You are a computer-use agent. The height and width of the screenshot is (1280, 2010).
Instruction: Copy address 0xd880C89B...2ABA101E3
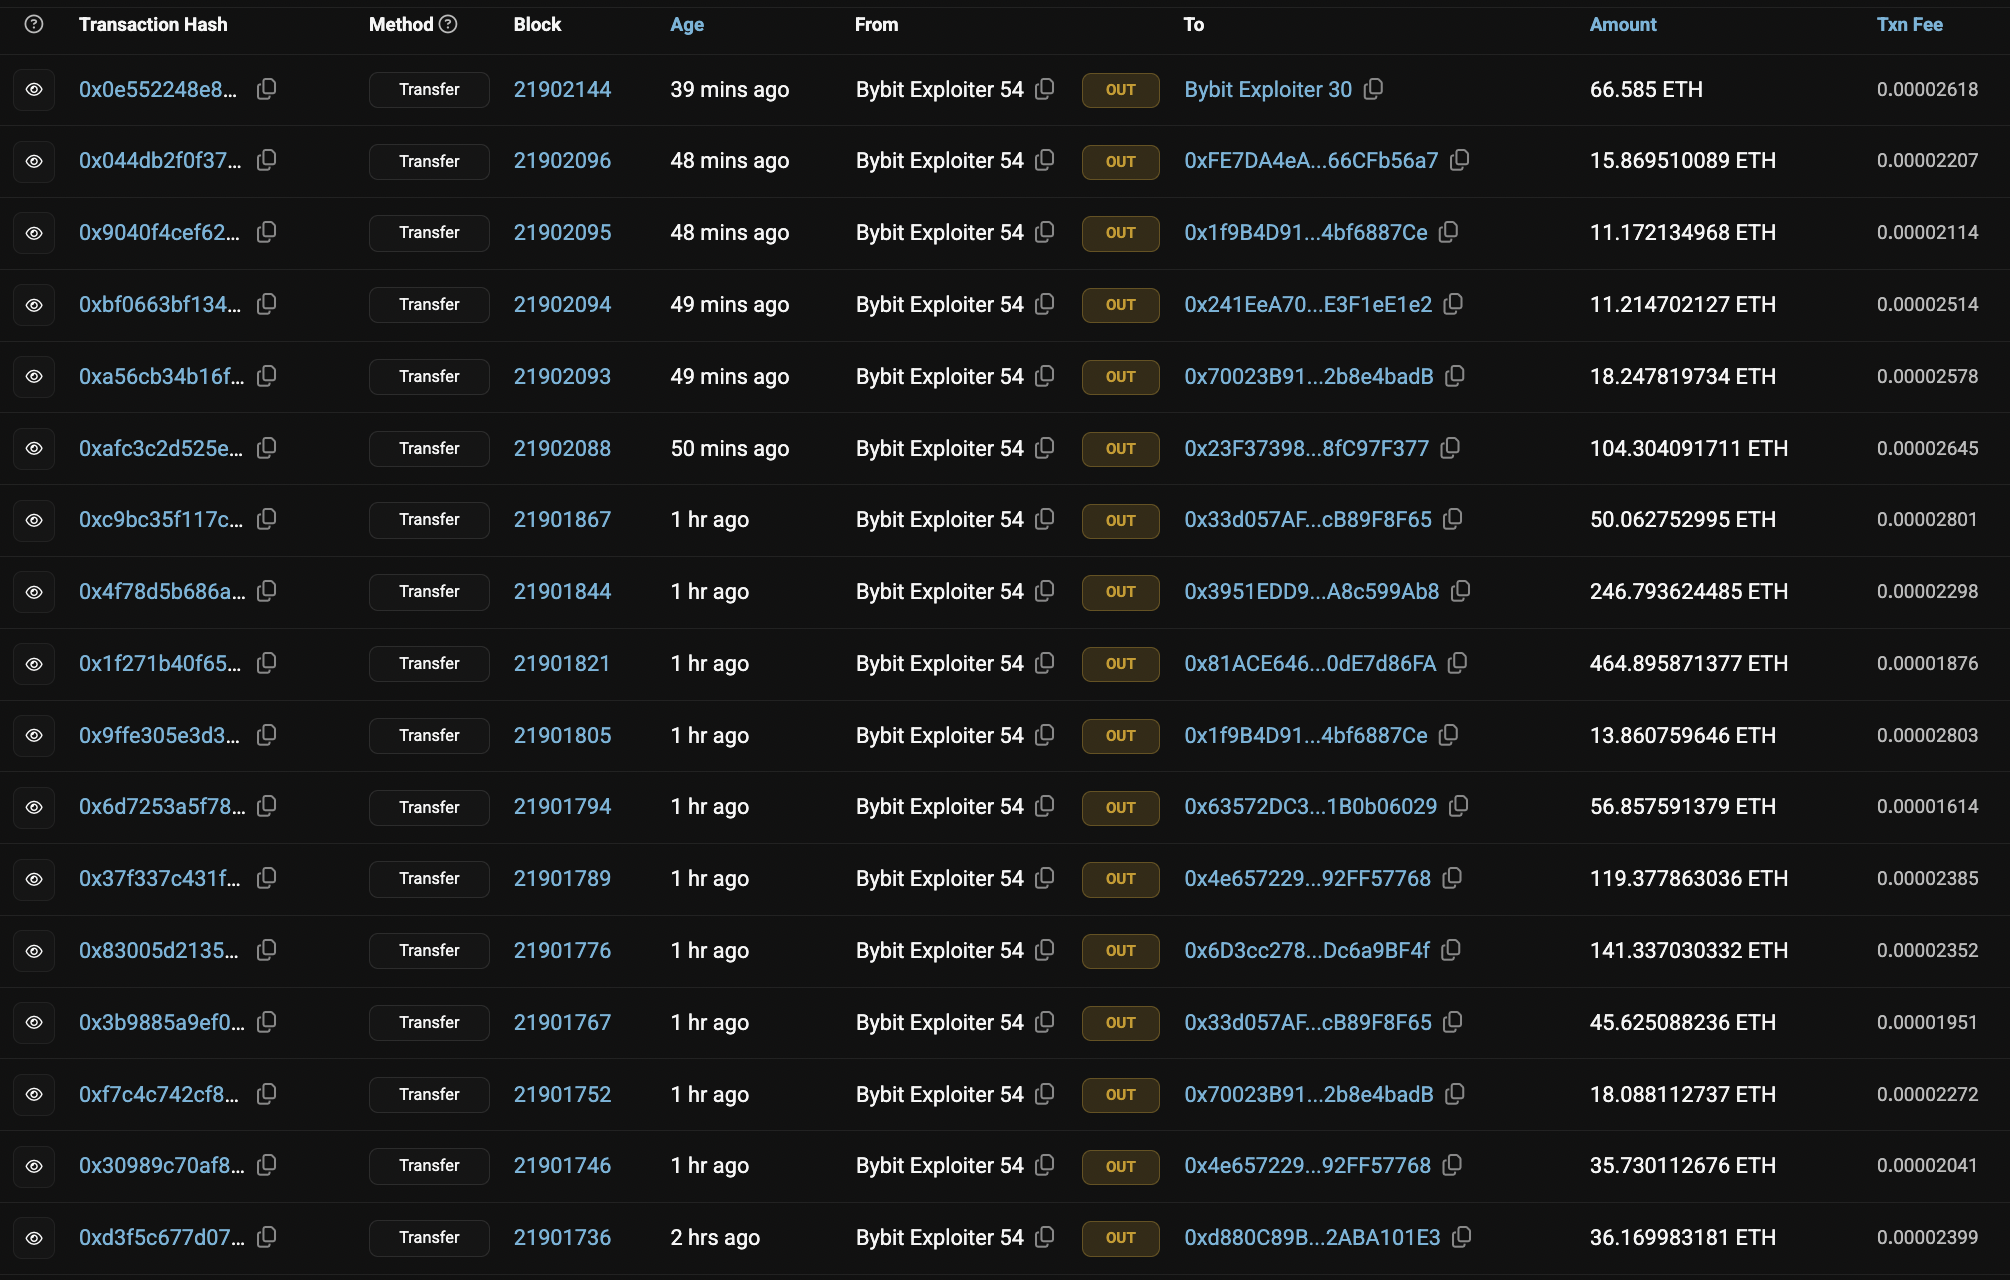tap(1462, 1237)
